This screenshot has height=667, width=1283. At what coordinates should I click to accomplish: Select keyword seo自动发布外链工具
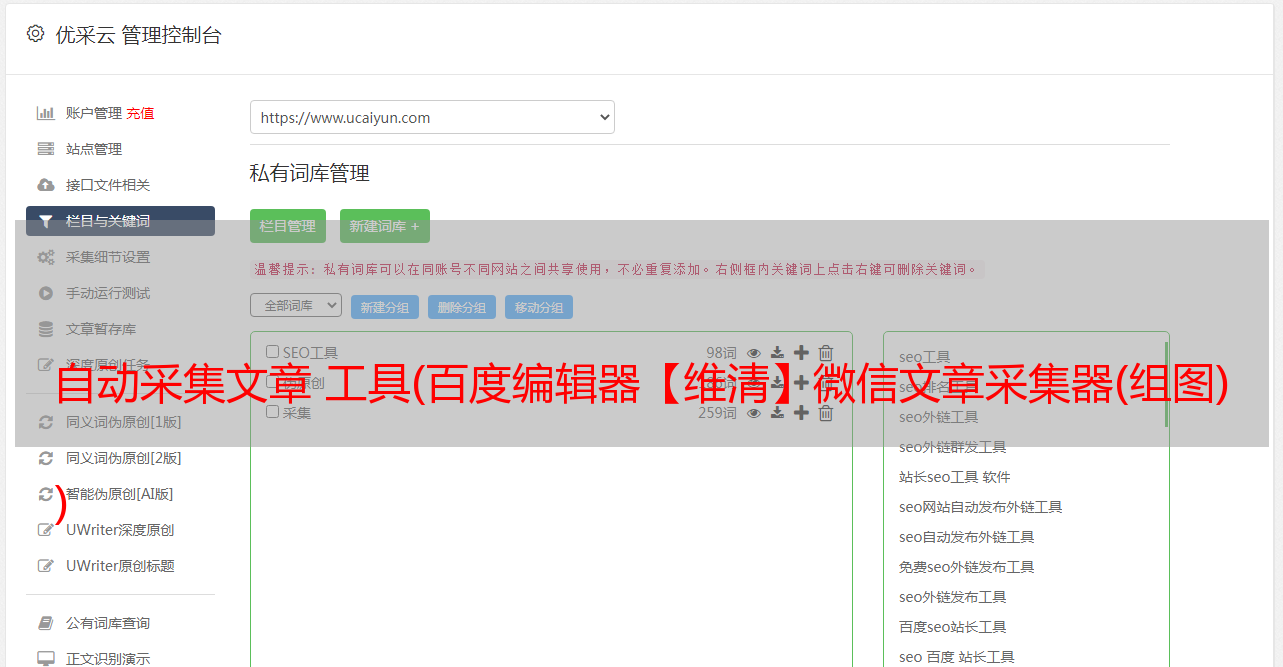(x=967, y=537)
